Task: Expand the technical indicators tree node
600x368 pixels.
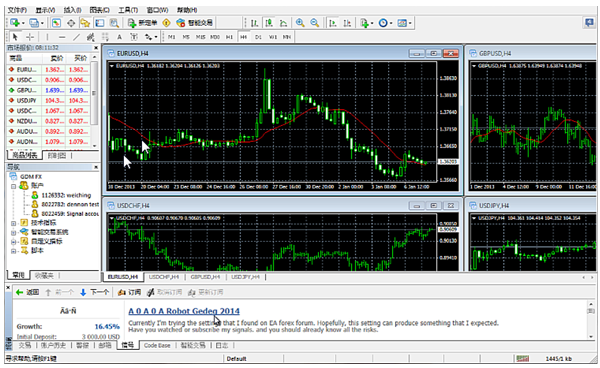Action: point(13,223)
